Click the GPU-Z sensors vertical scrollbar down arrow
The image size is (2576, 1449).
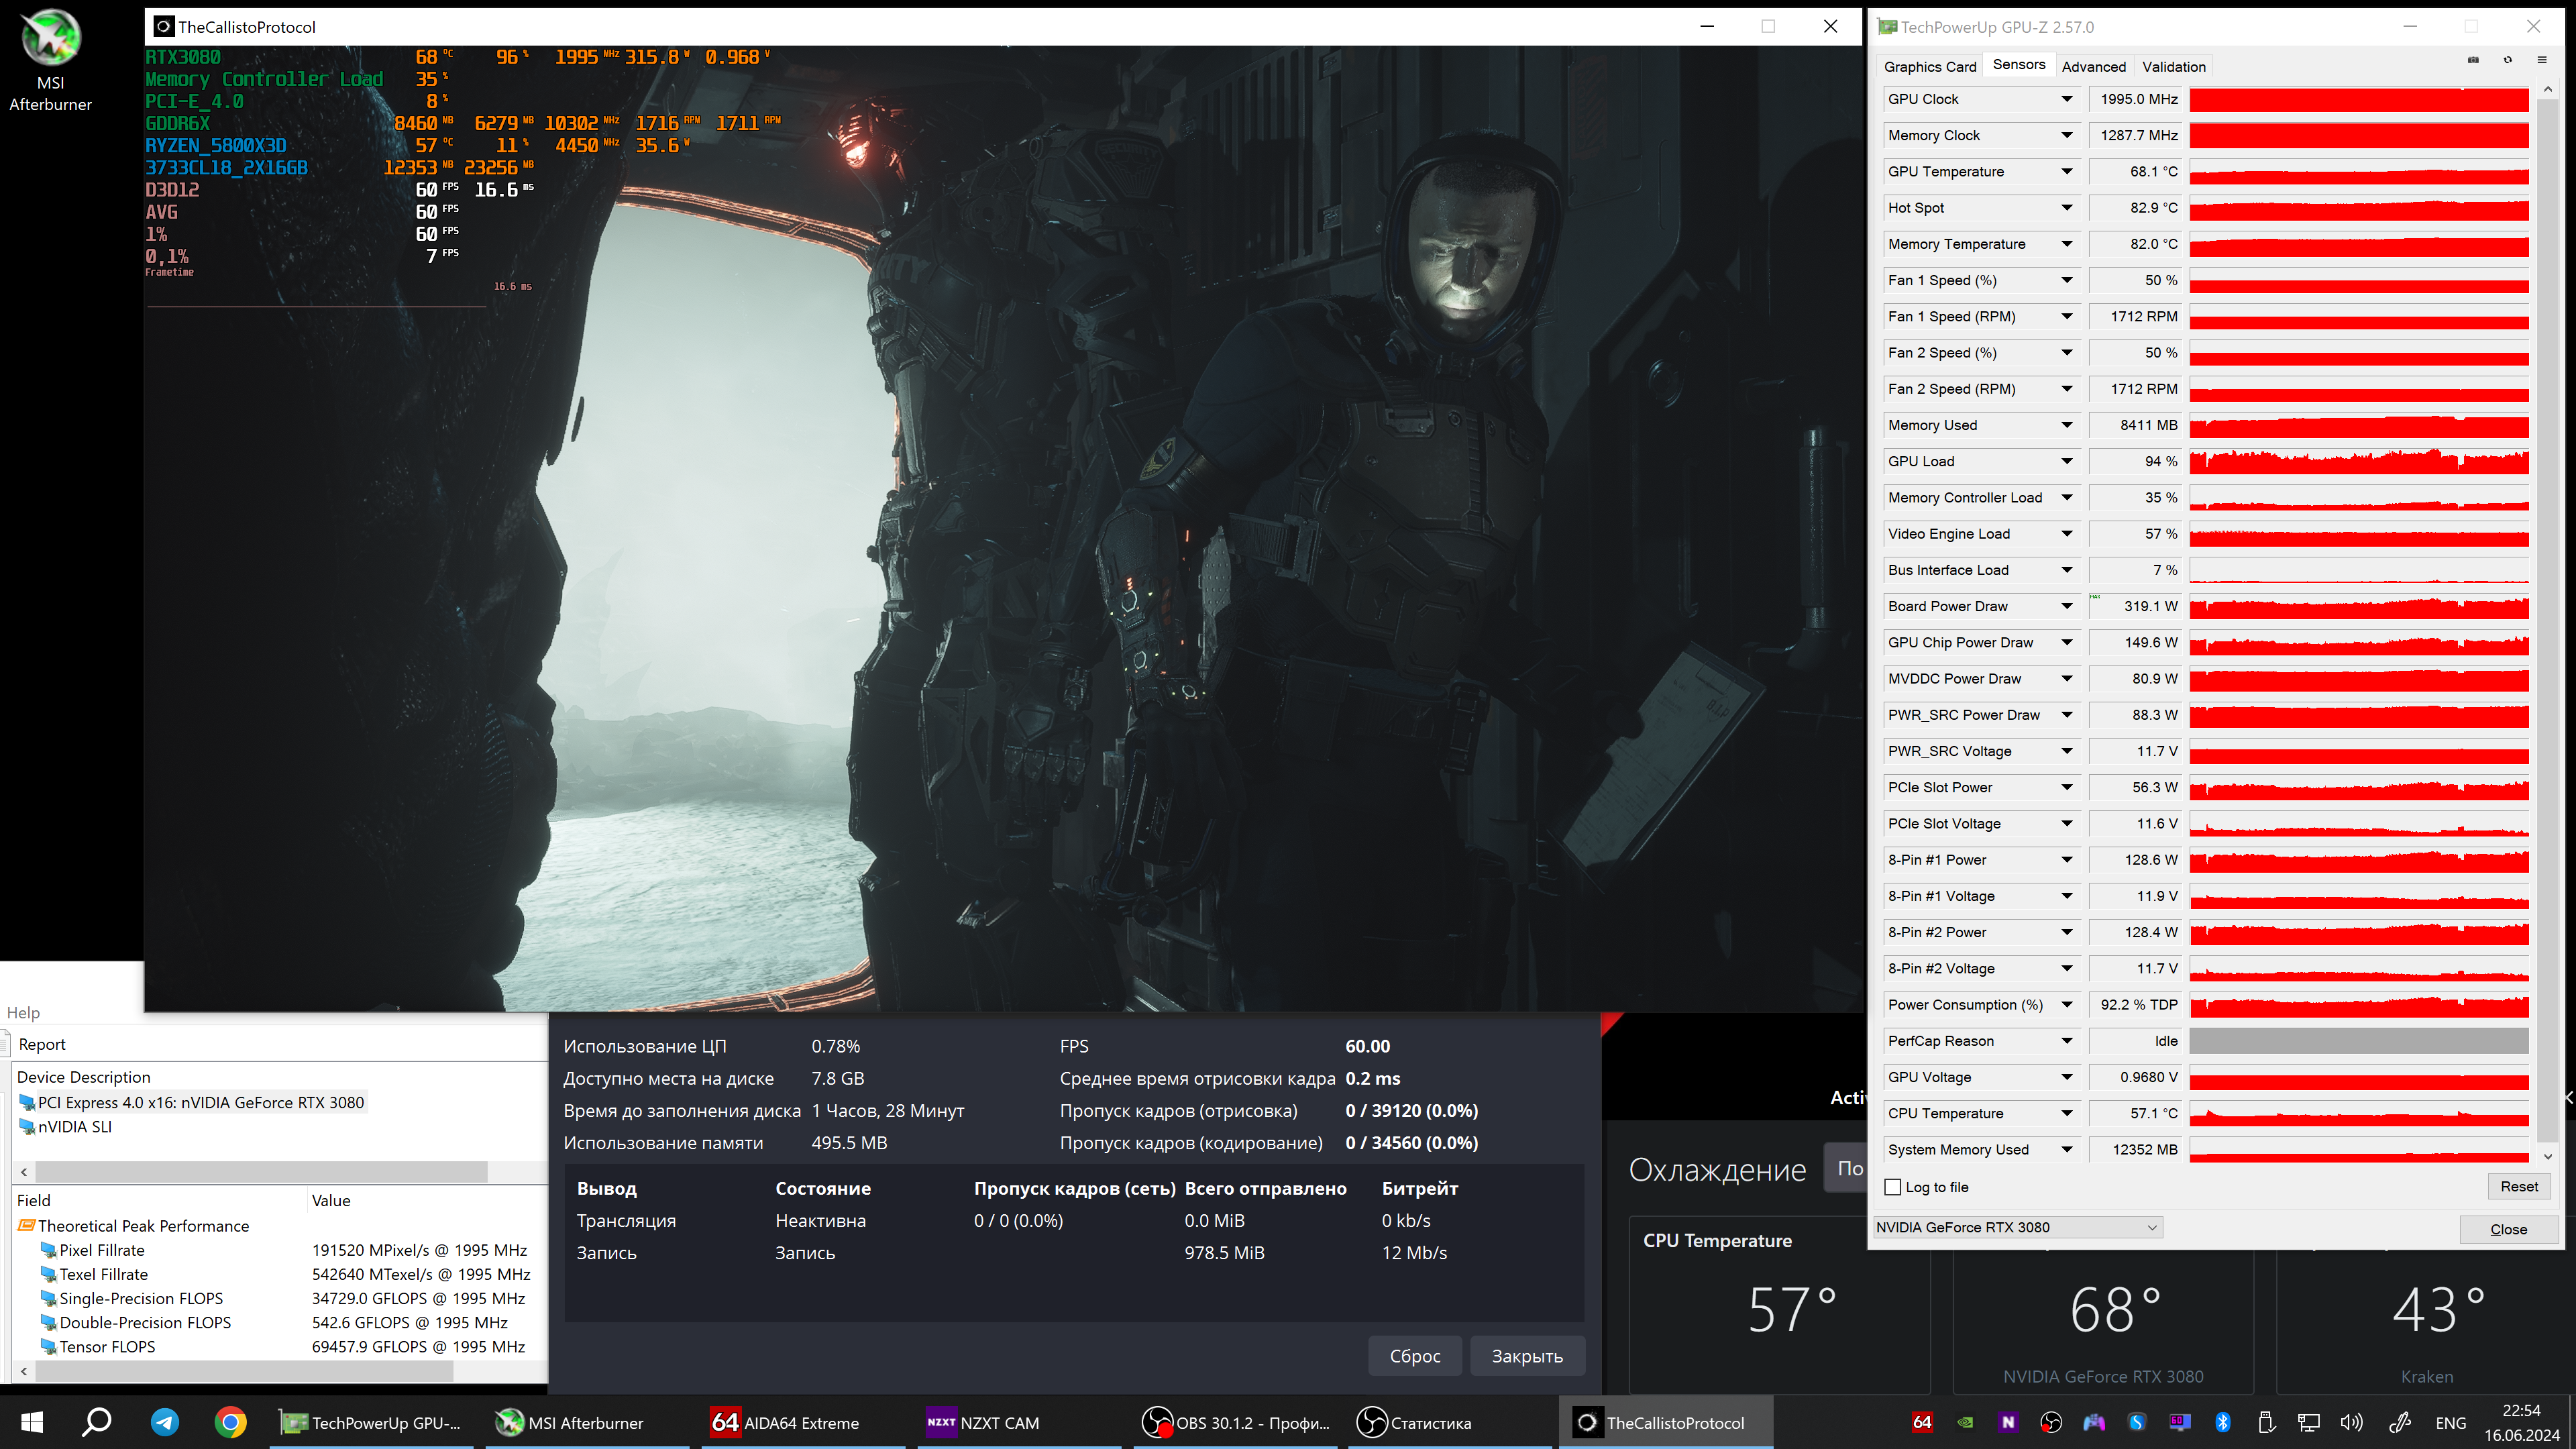coord(2547,1156)
